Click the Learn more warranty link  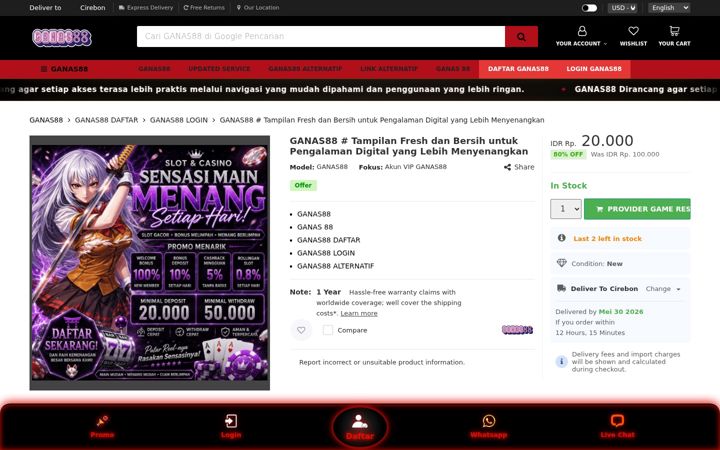coord(359,313)
